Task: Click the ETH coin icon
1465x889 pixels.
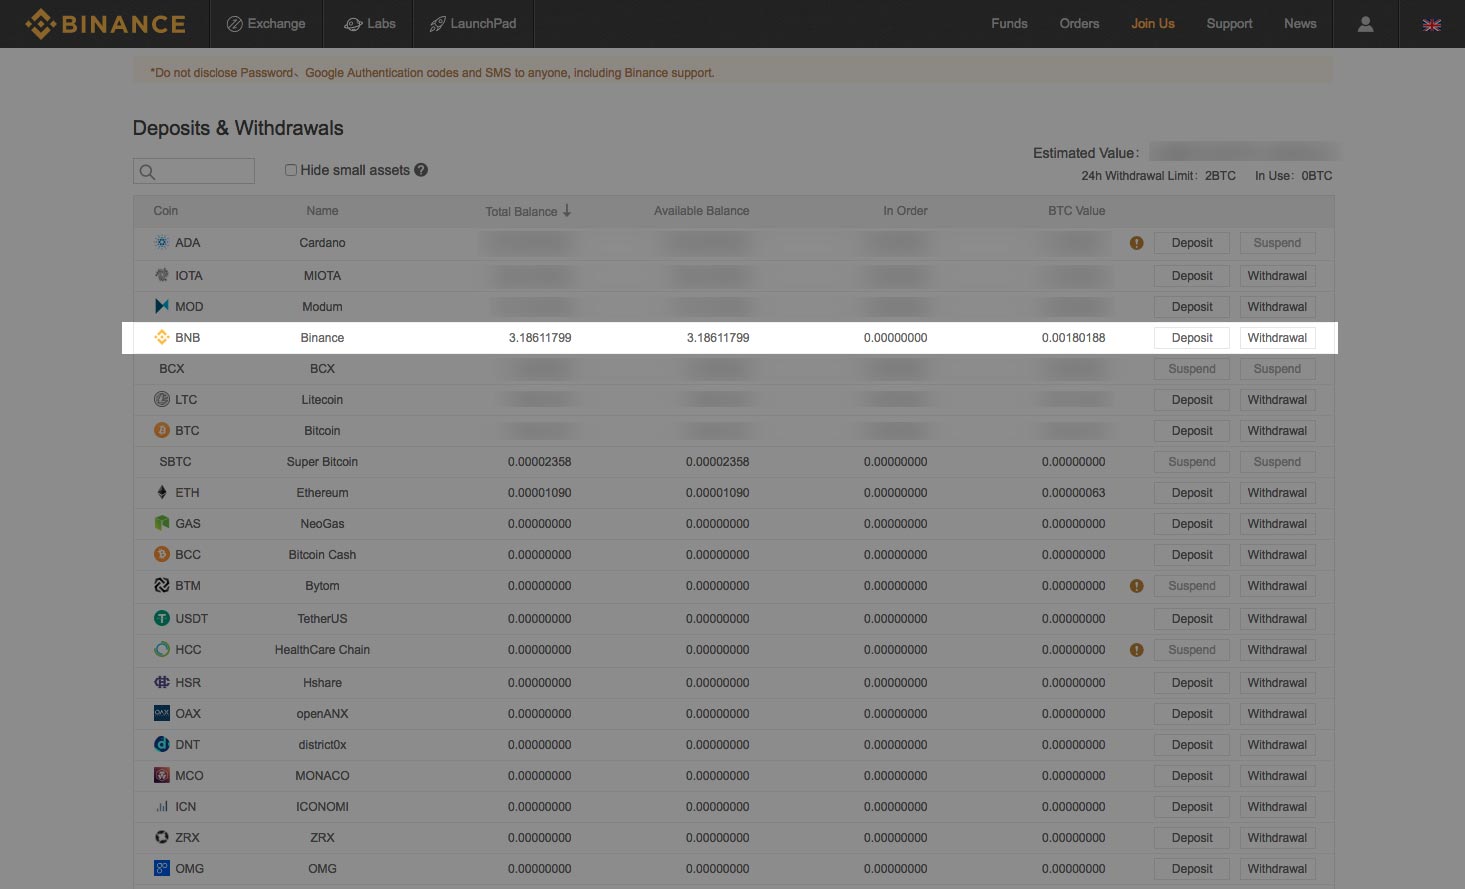Action: pyautogui.click(x=162, y=492)
